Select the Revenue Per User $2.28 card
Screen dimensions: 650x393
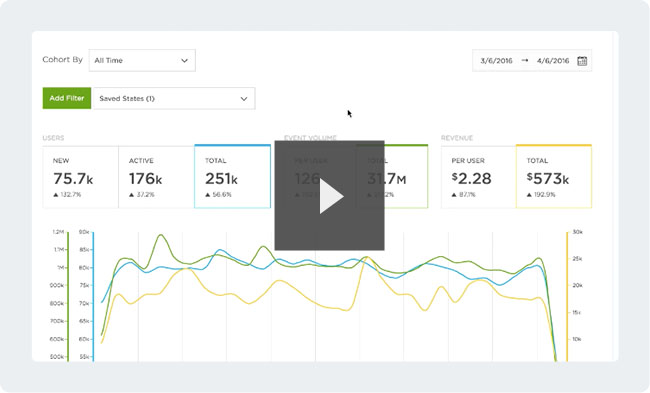(478, 177)
